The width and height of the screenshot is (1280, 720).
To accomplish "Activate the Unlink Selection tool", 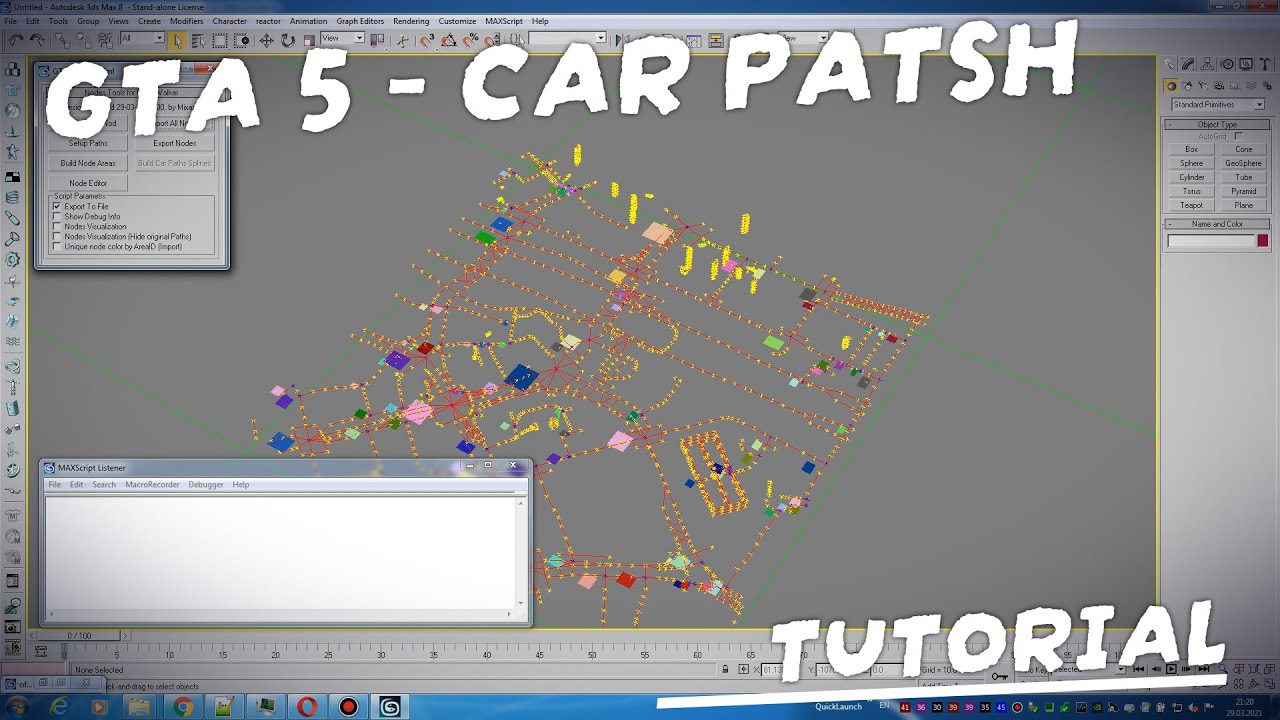I will click(x=83, y=40).
